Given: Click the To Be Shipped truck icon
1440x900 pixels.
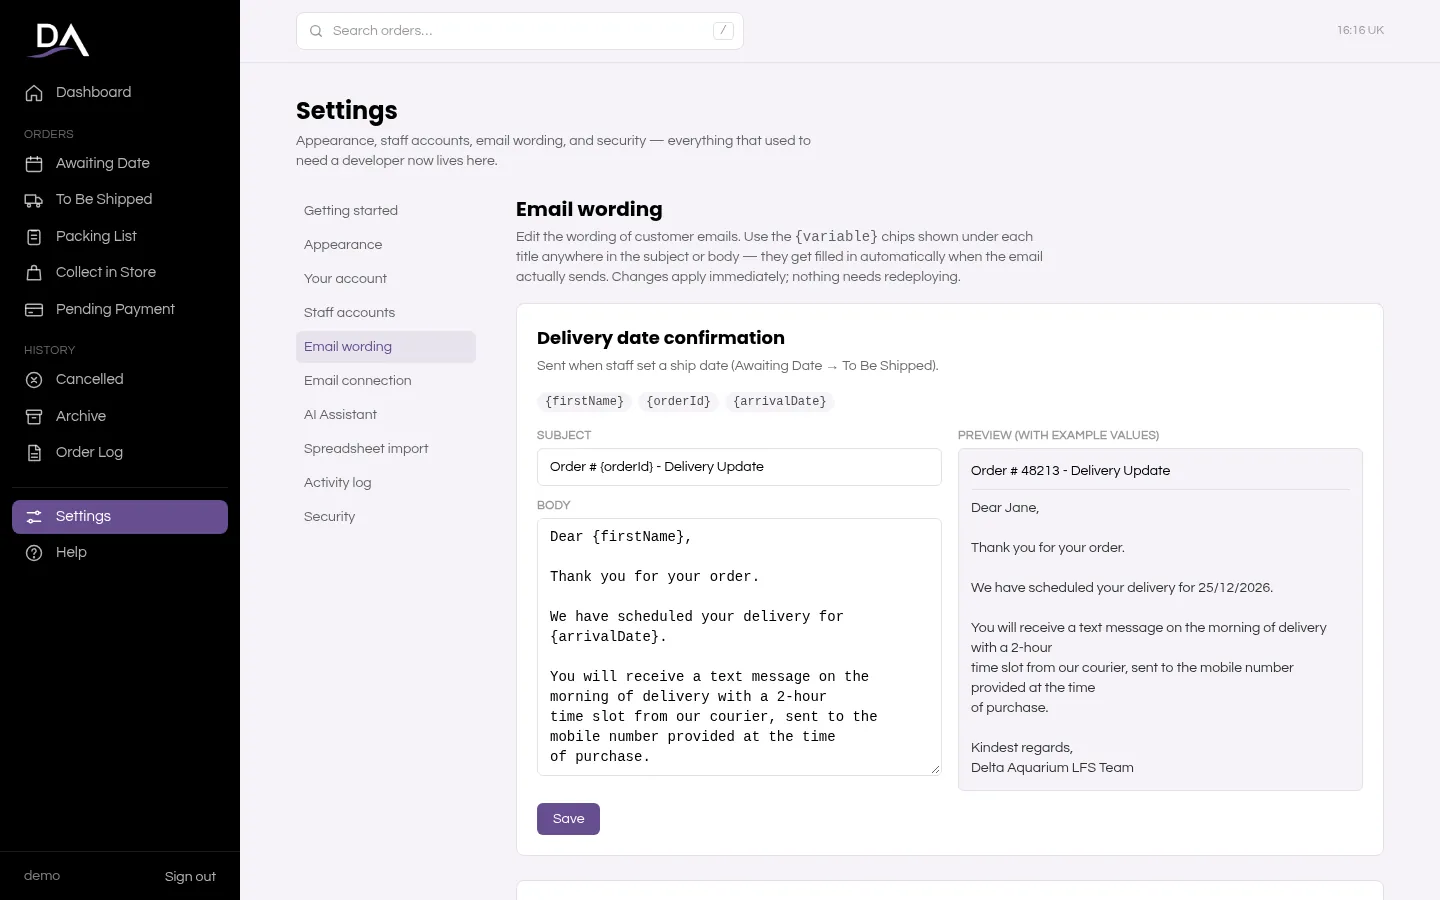Looking at the screenshot, I should [x=34, y=200].
